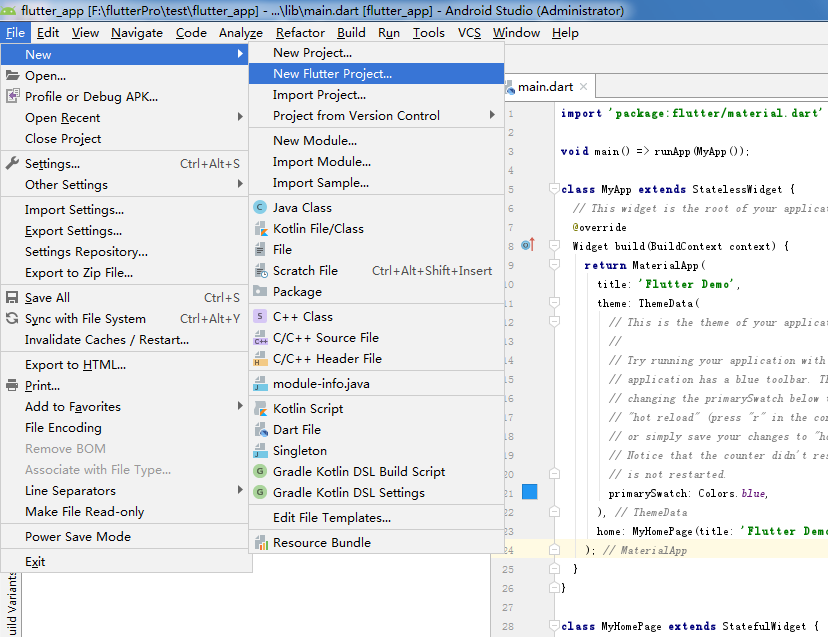Click the Resource Bundle icon
This screenshot has width=828, height=637.
pyautogui.click(x=261, y=542)
